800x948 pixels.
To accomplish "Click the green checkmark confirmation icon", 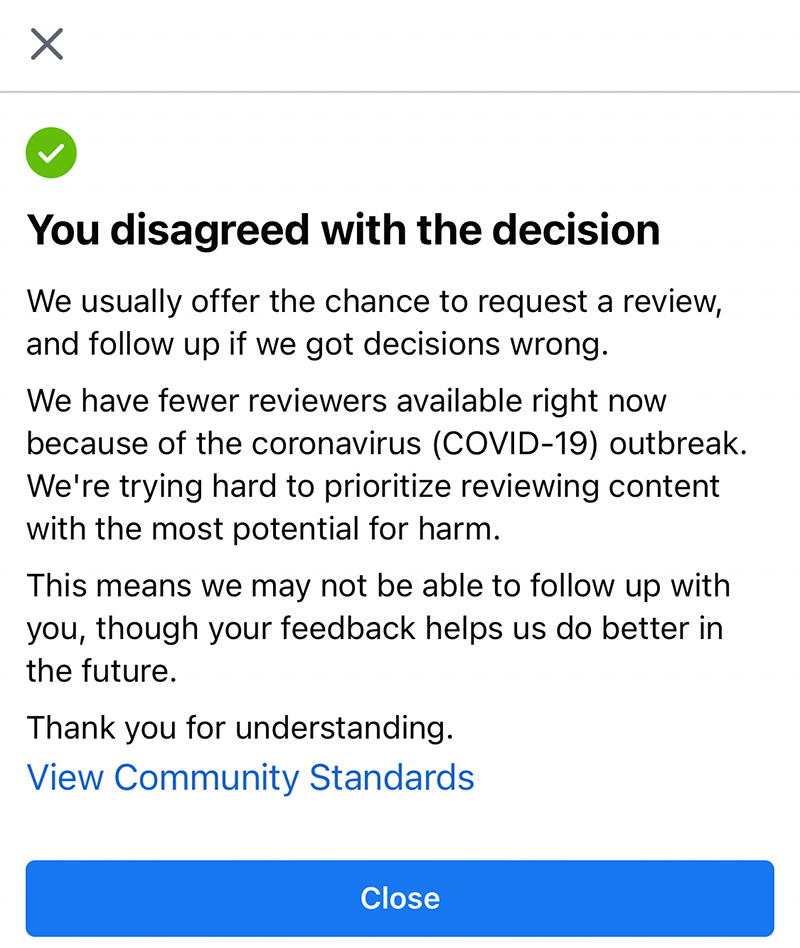I will [x=51, y=153].
